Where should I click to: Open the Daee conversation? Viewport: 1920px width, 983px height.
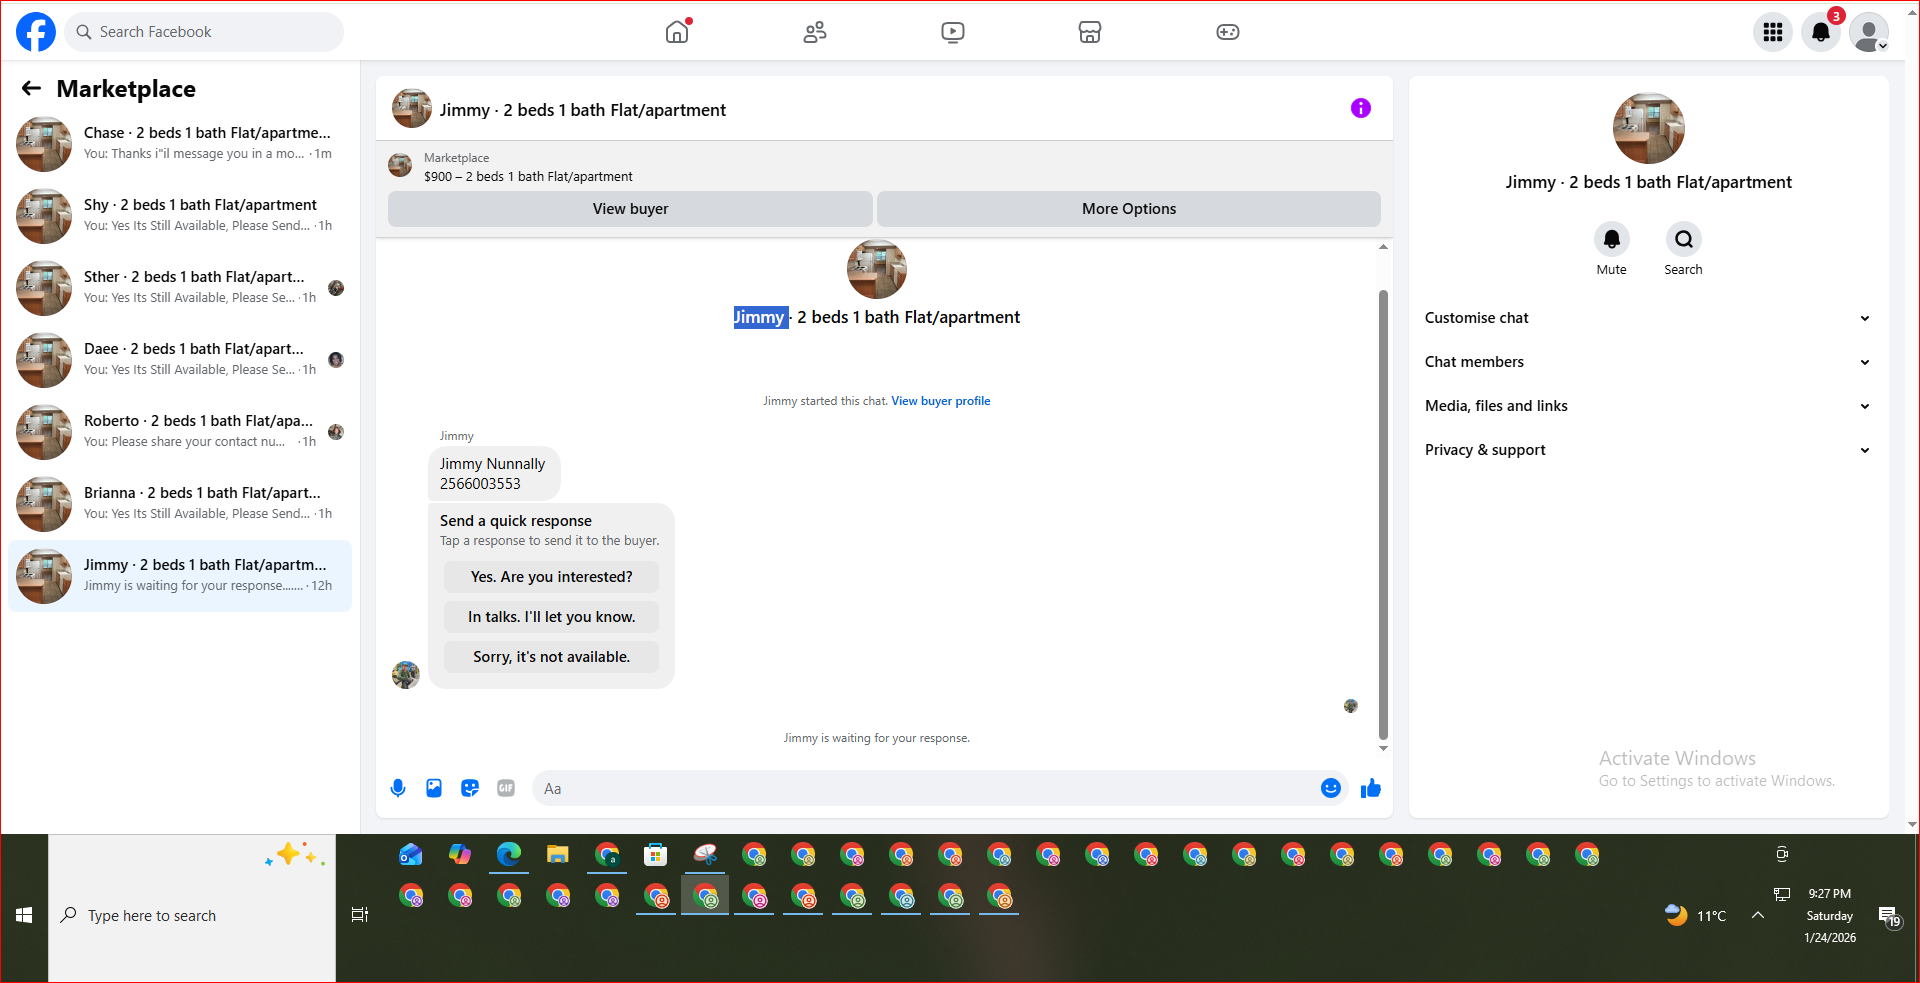(x=180, y=360)
